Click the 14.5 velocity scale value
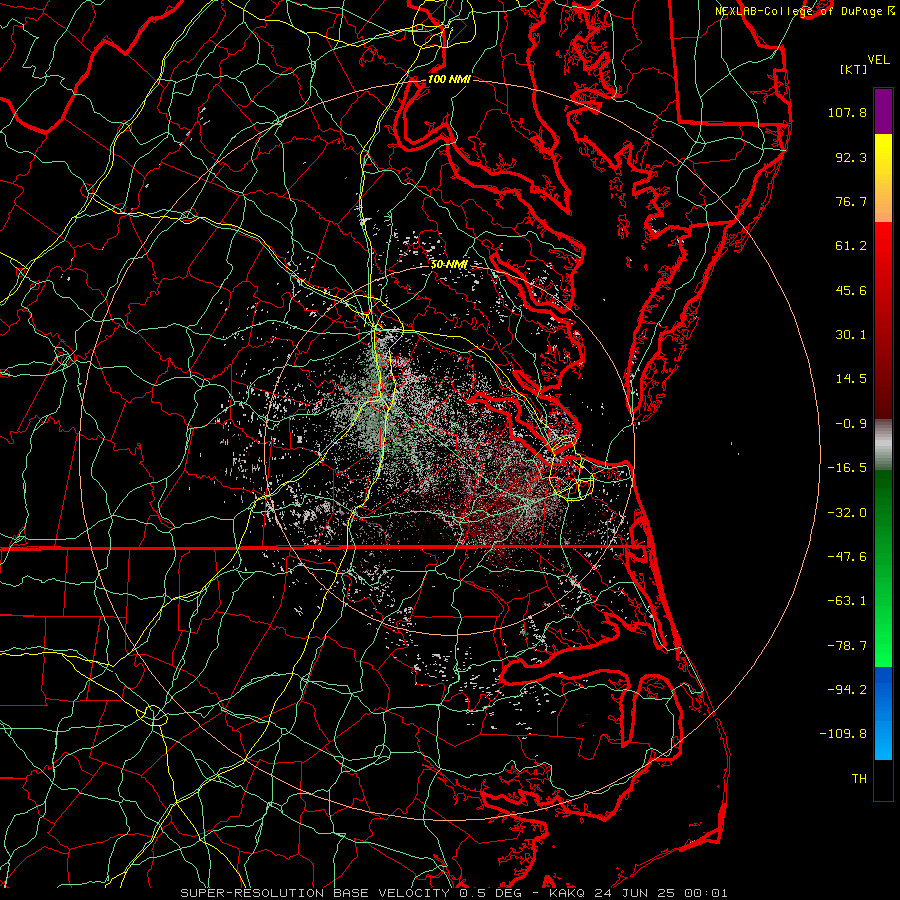Screen dimensions: 900x900 [x=851, y=379]
